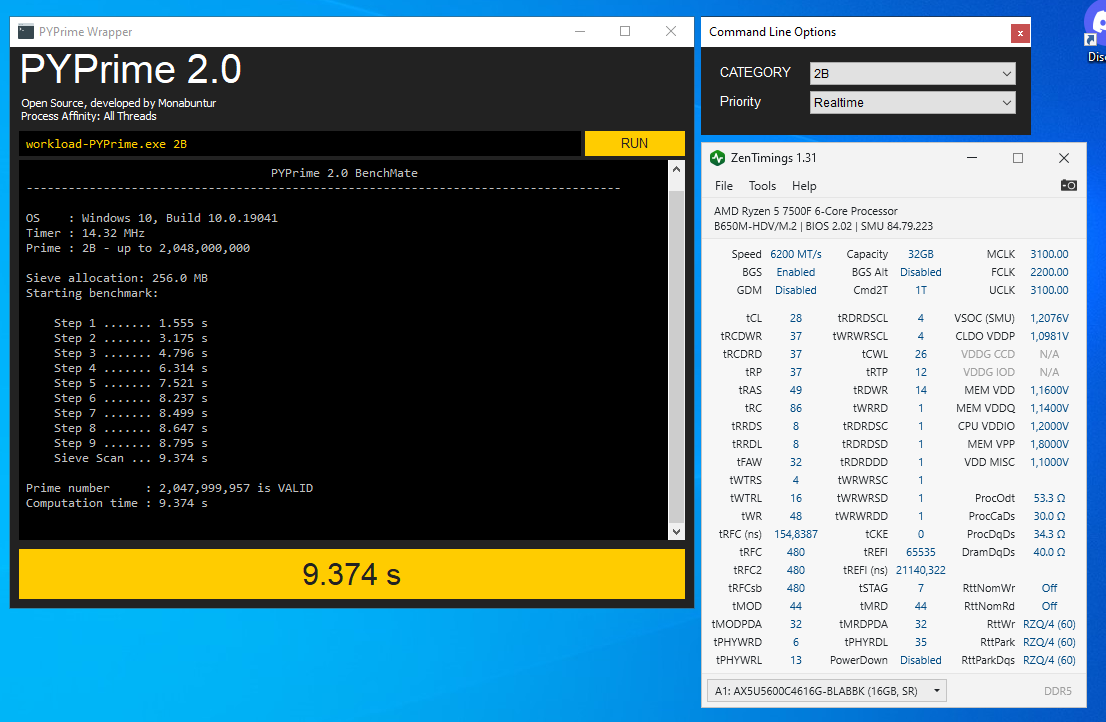1106x722 pixels.
Task: Click the ProcOdt value 53.3 Ω
Action: (x=1049, y=498)
